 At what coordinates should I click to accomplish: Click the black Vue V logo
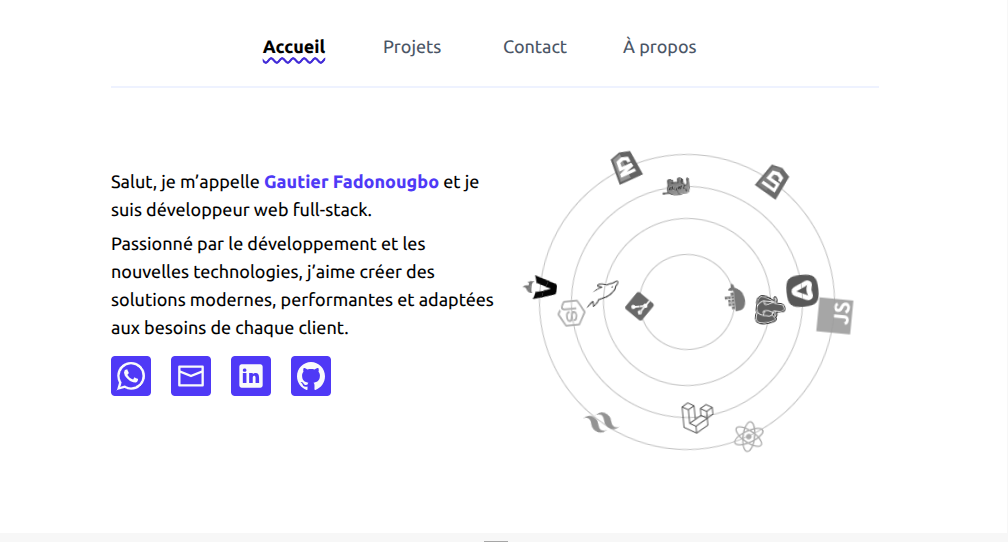pyautogui.click(x=541, y=287)
